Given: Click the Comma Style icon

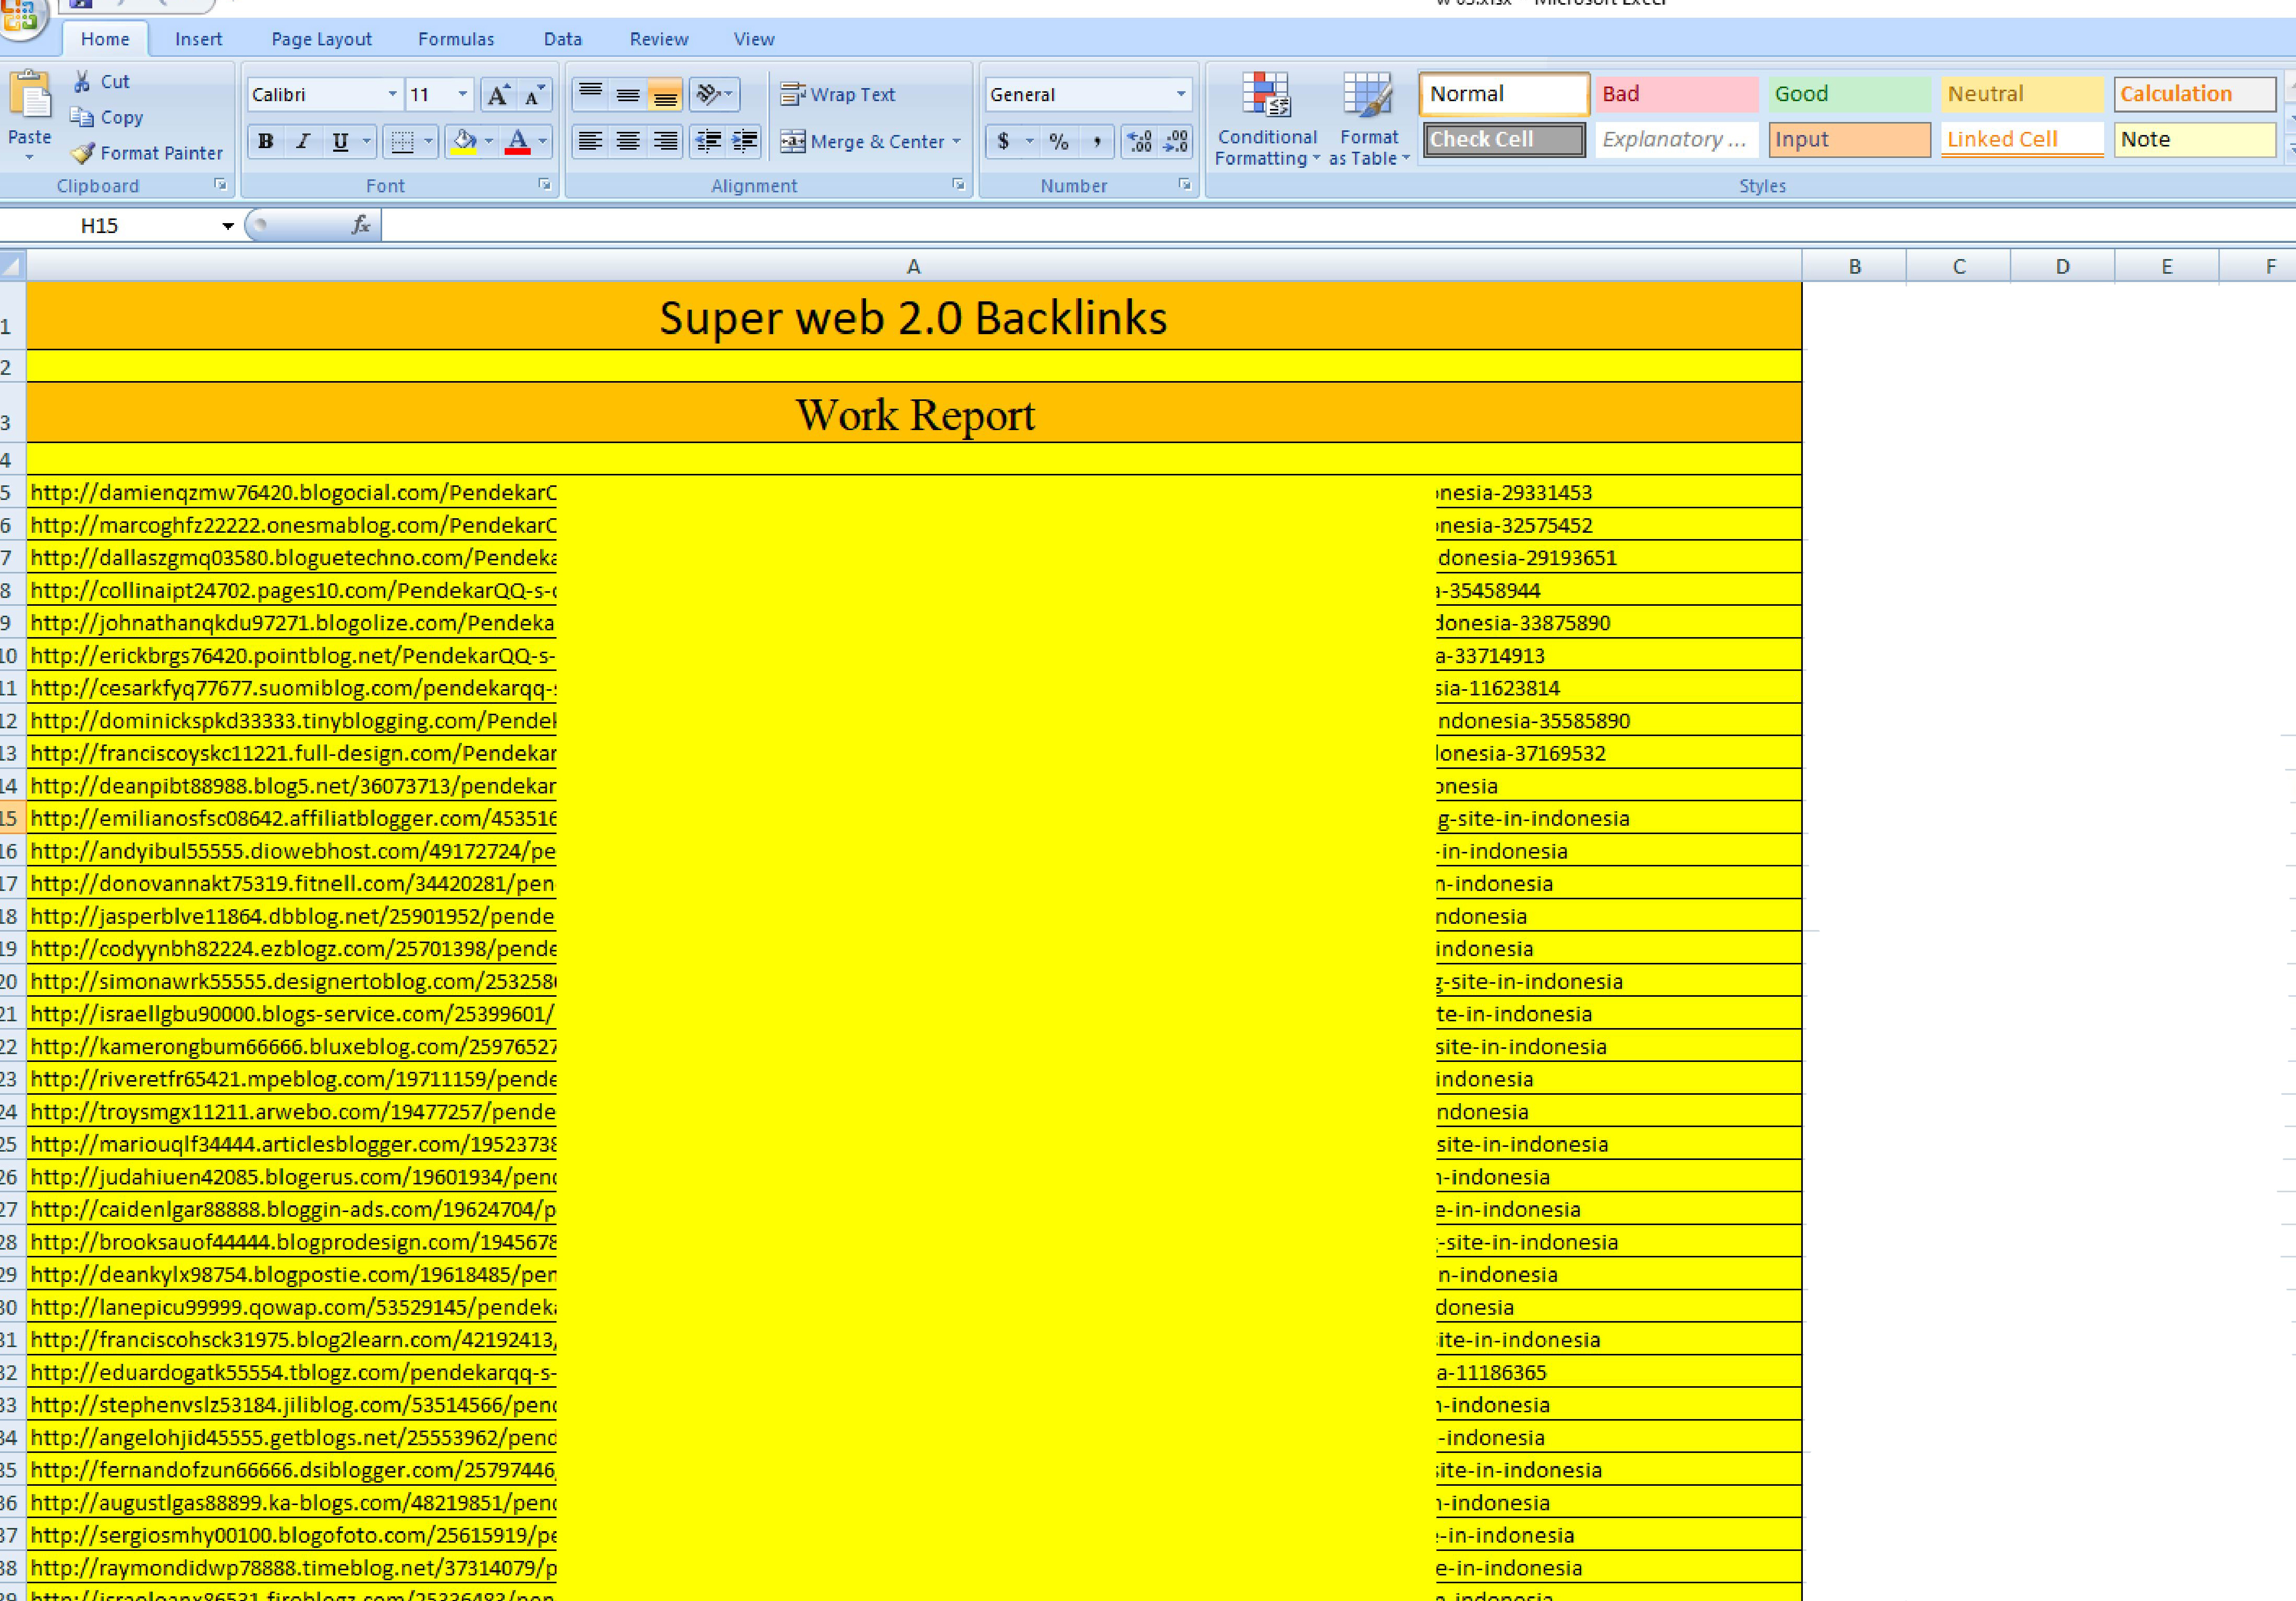Looking at the screenshot, I should tap(1097, 141).
